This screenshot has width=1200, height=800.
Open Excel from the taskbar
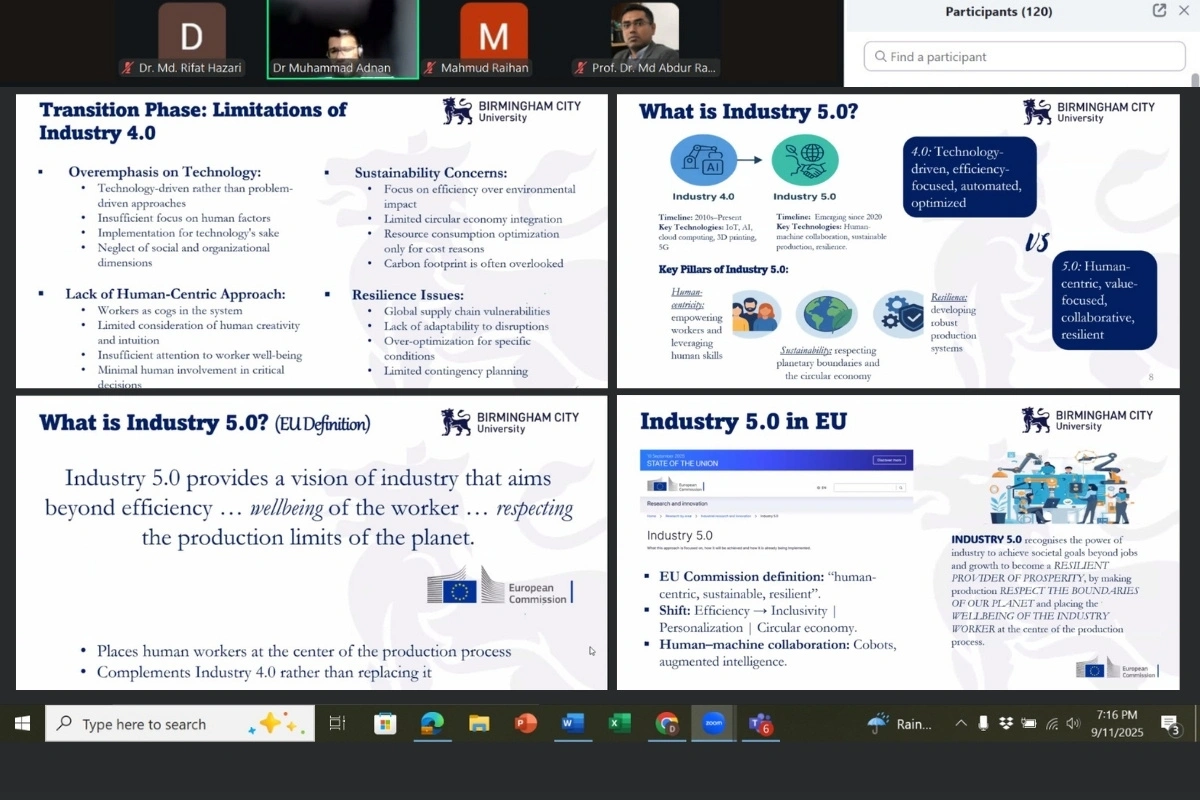tap(619, 723)
